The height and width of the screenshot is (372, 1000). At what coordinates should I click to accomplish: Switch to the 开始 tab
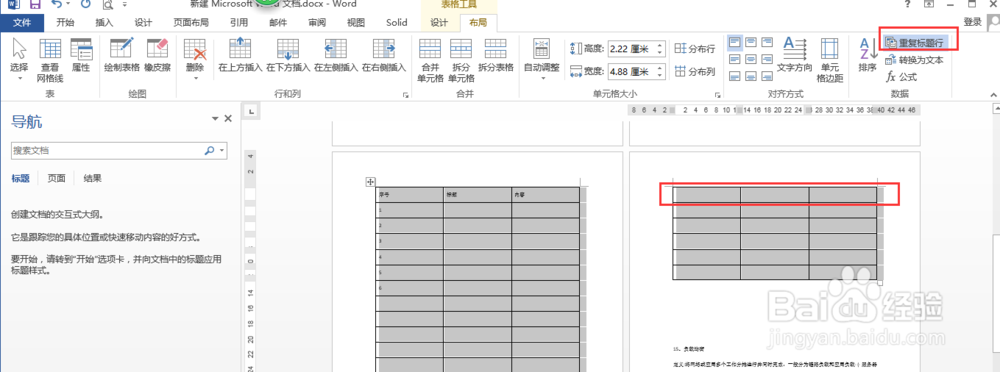coord(65,23)
